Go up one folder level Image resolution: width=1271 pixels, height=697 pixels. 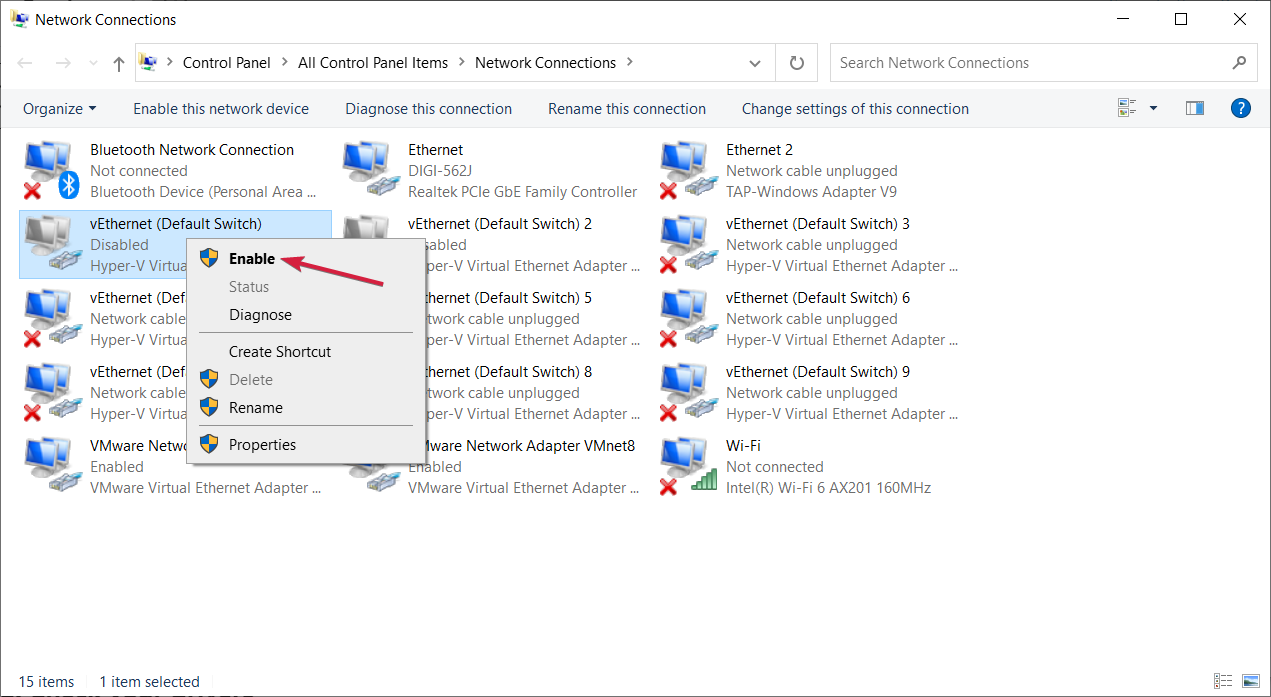click(119, 64)
